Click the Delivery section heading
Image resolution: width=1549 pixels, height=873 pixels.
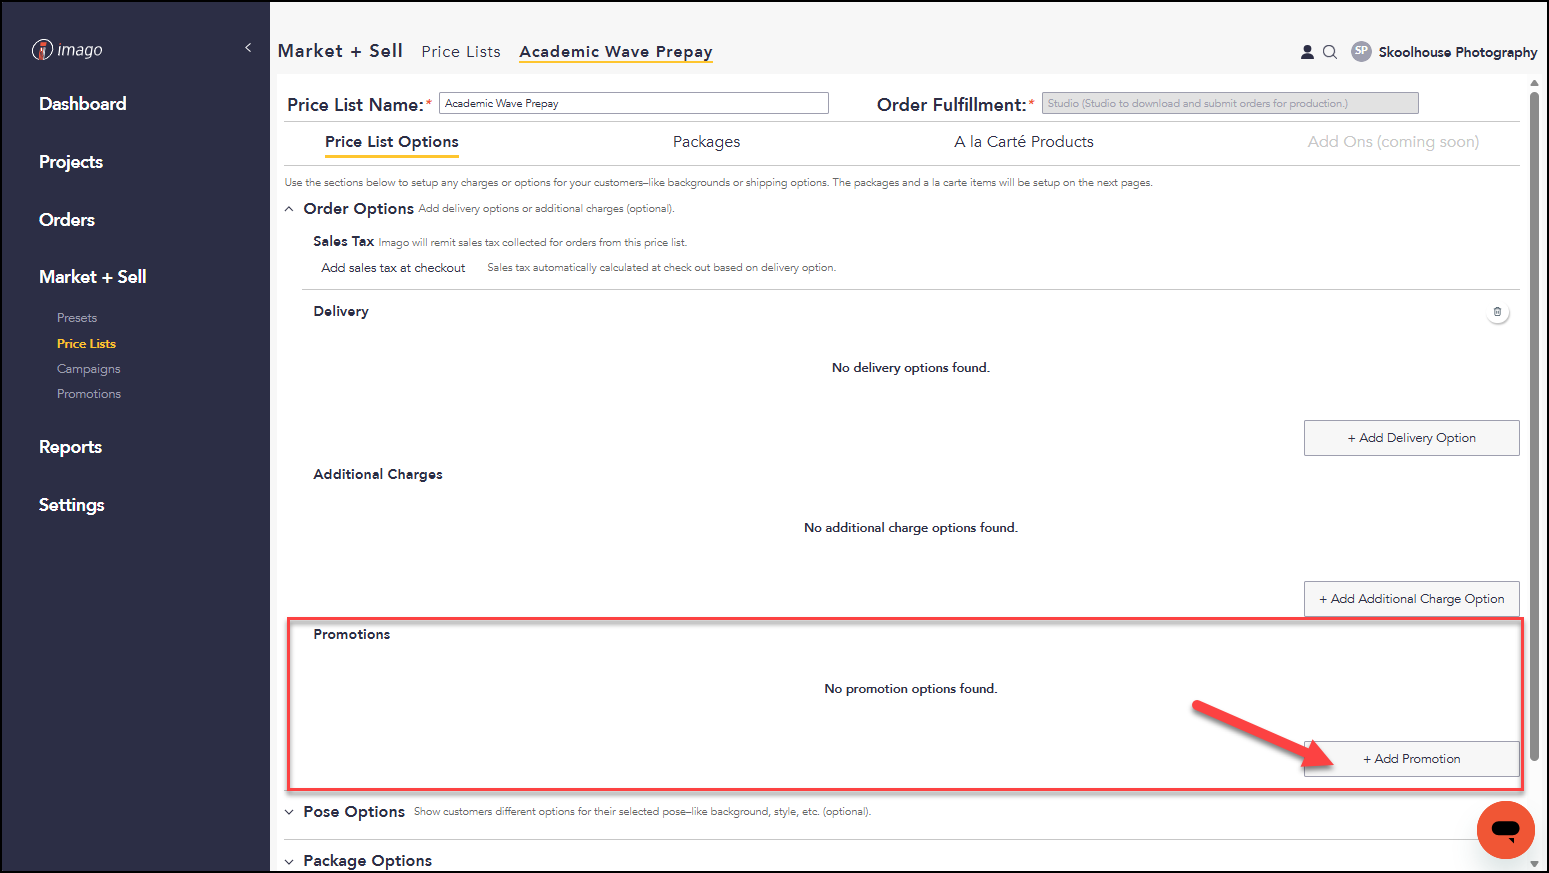click(x=341, y=312)
